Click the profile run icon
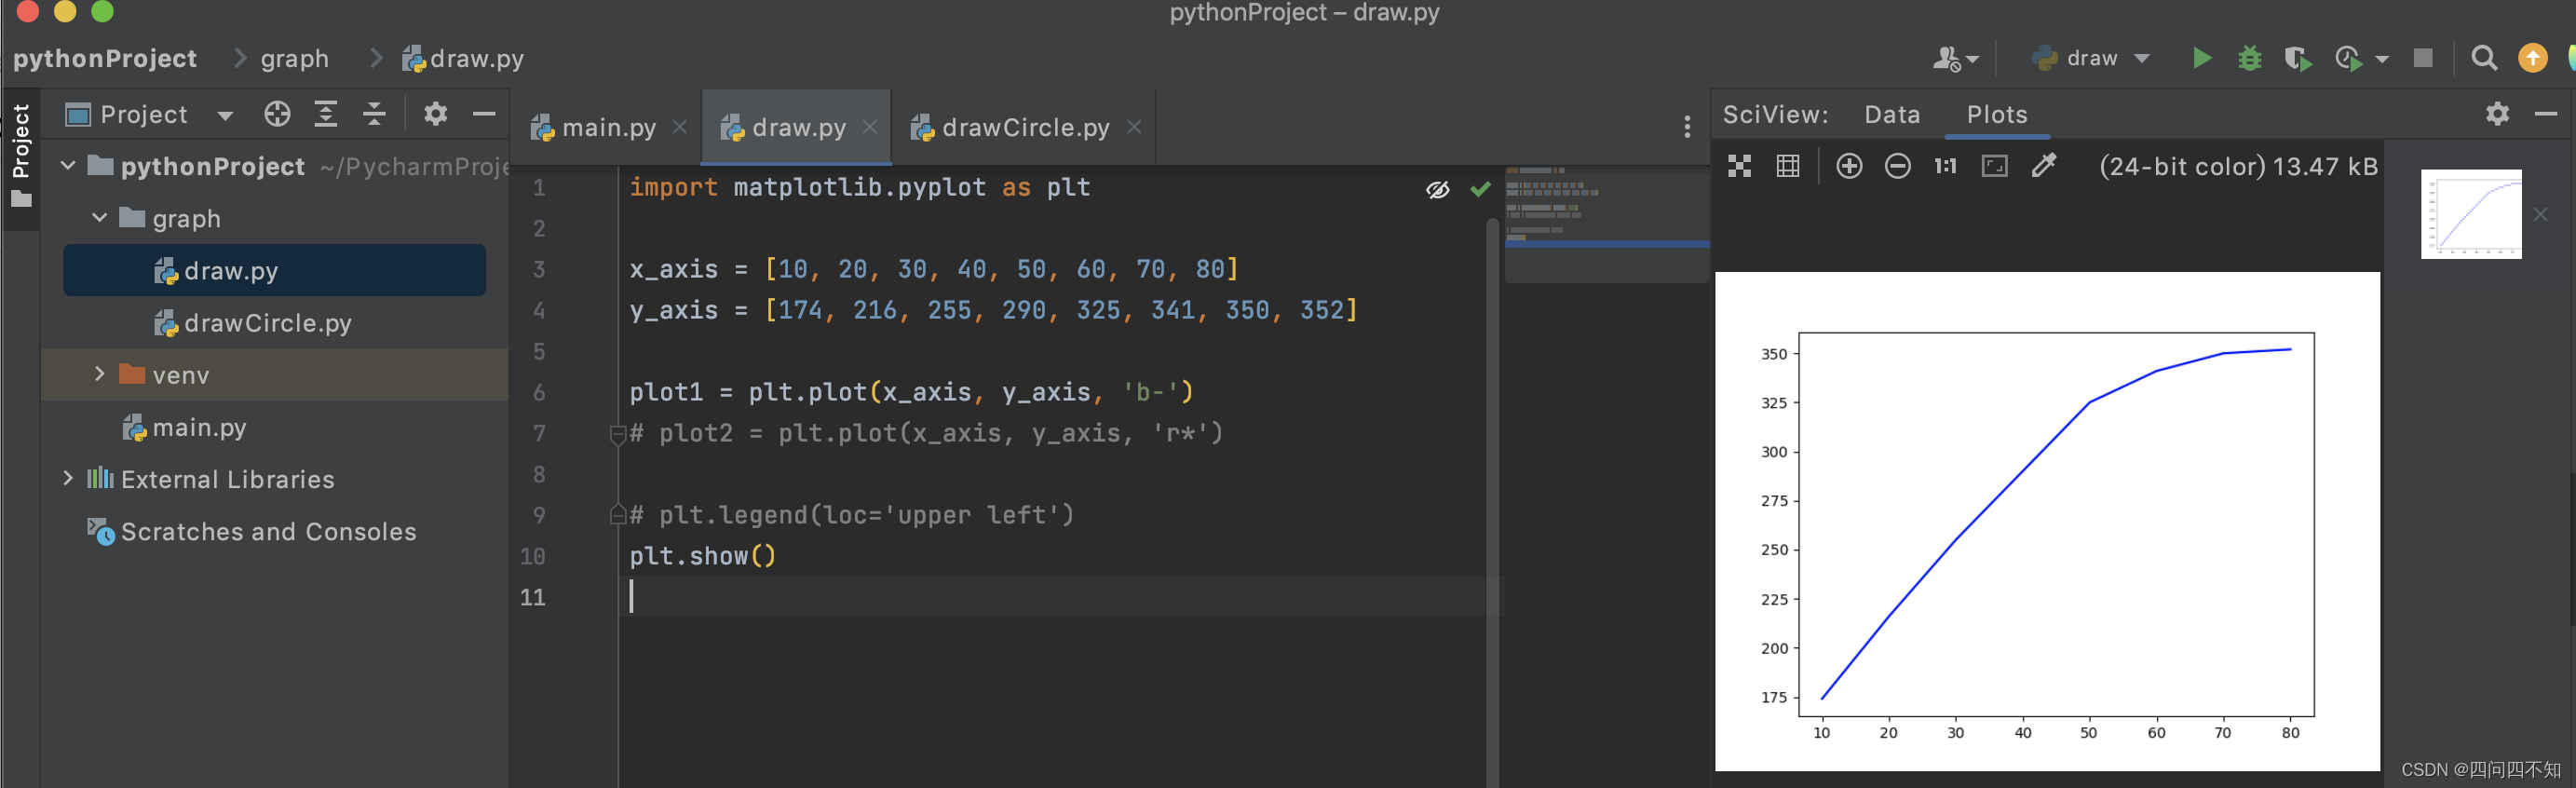The width and height of the screenshot is (2576, 788). (x=2348, y=59)
